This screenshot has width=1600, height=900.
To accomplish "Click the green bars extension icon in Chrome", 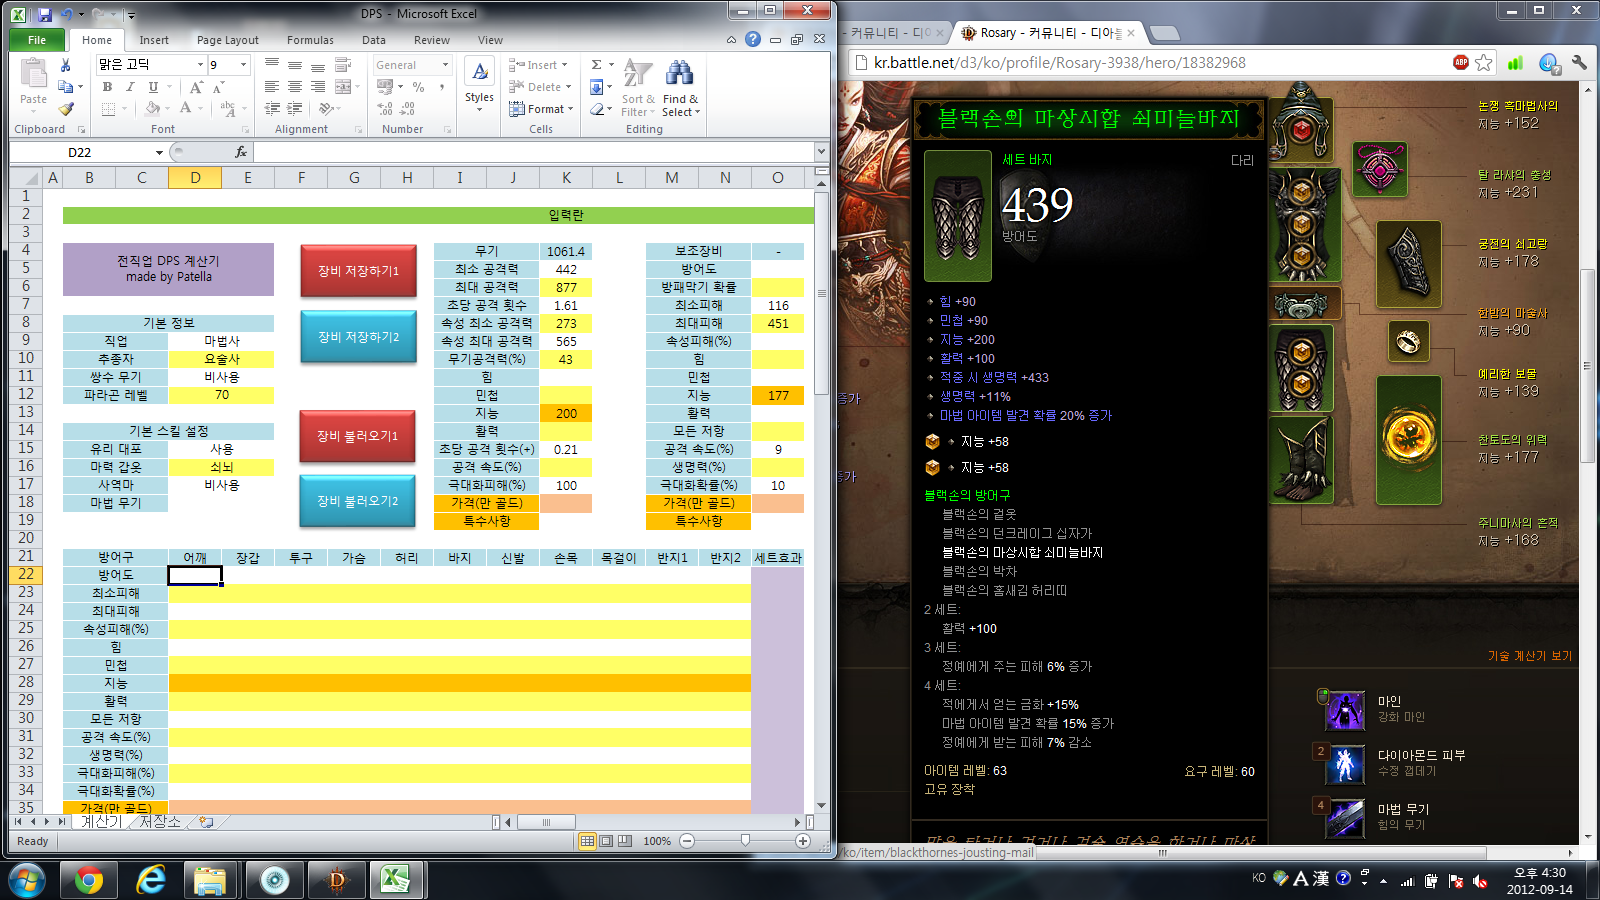I will tap(1515, 63).
